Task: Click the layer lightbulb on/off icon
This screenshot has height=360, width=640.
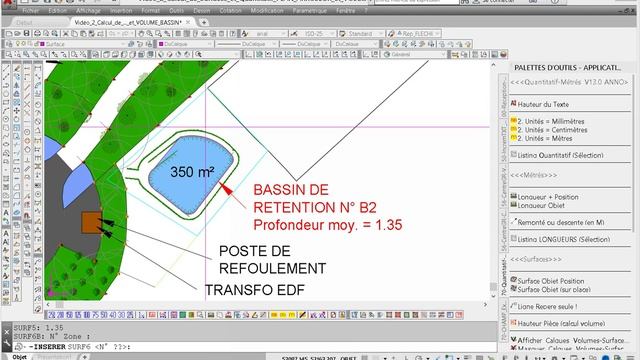Action: coord(18,44)
